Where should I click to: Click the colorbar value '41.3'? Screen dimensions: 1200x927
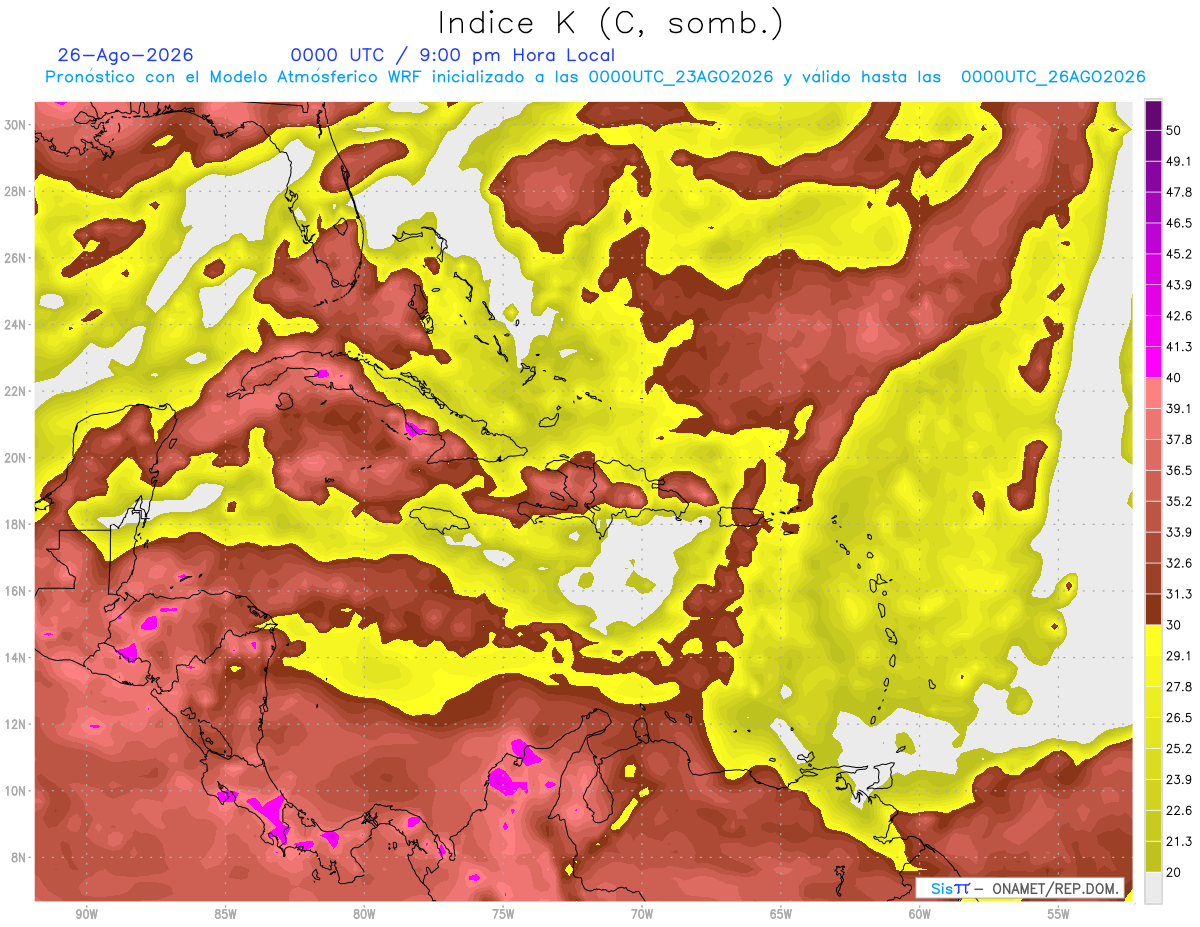tap(1179, 347)
